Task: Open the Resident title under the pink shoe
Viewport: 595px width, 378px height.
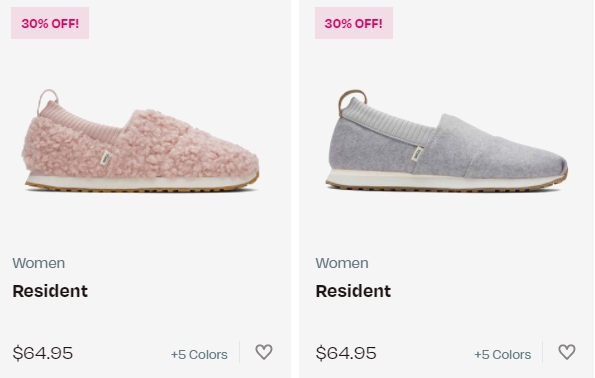Action: (x=50, y=291)
